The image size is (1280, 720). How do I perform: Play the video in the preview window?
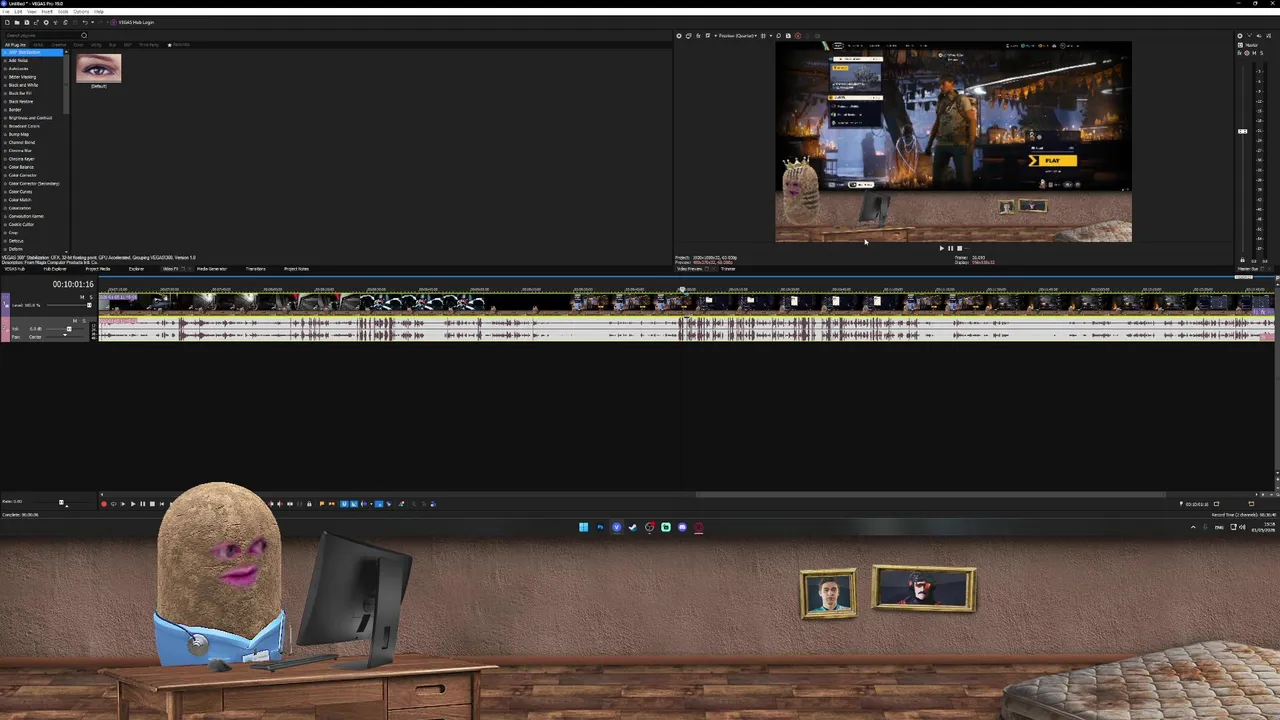coord(941,248)
